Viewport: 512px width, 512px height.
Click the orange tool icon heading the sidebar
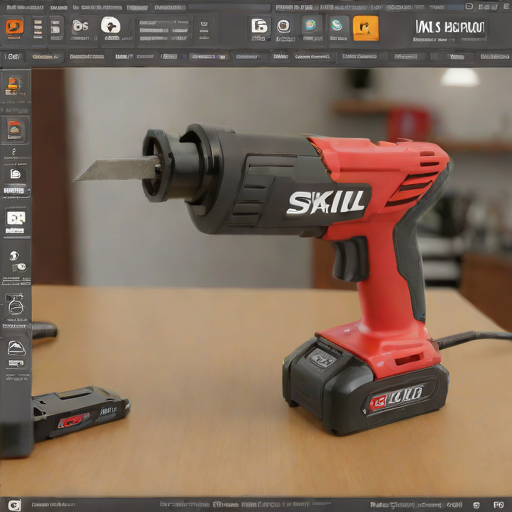coord(13,86)
